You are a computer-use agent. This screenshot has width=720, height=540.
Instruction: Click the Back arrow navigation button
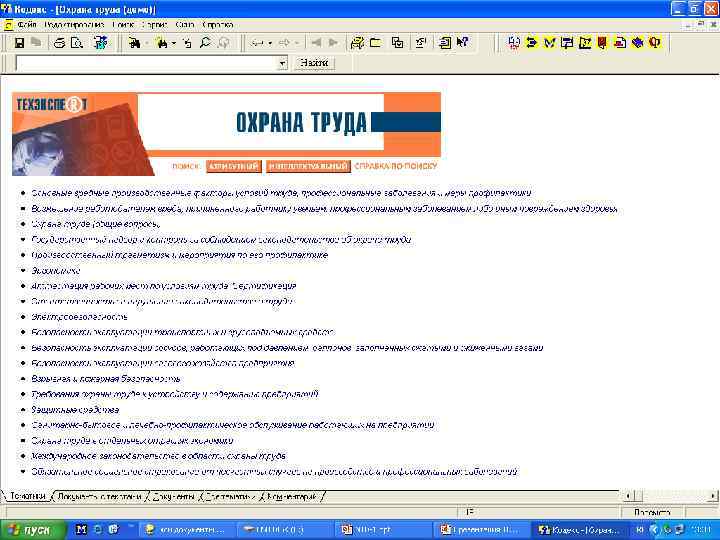pos(257,43)
